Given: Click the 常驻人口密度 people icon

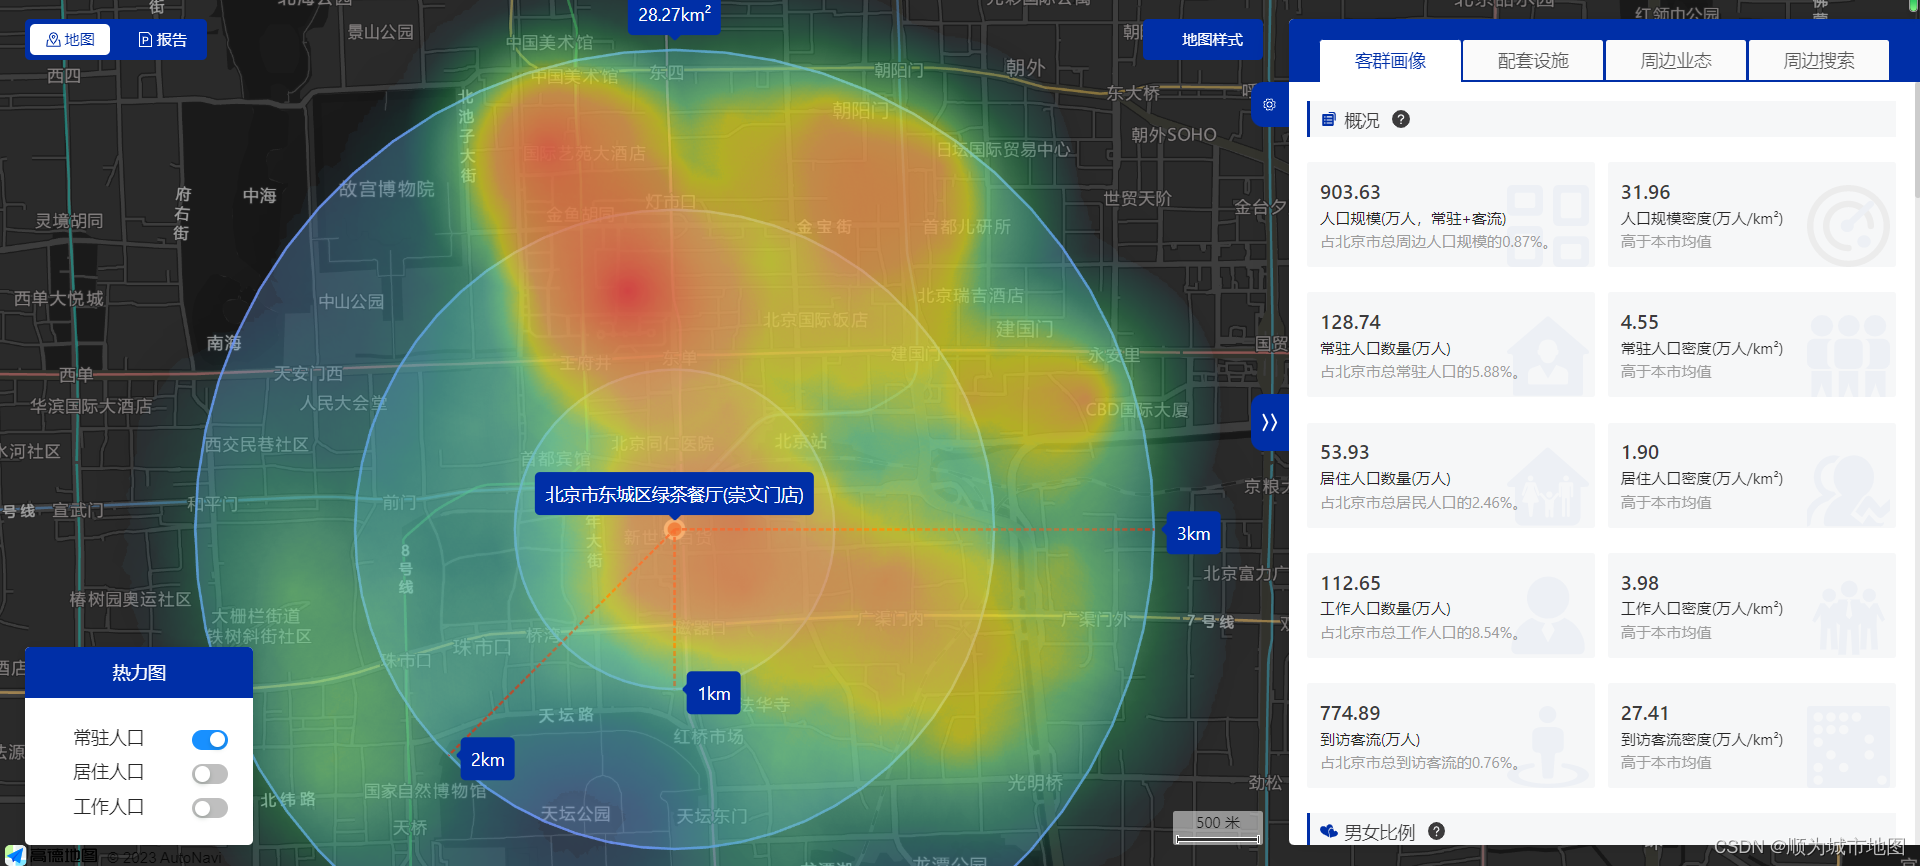Looking at the screenshot, I should pyautogui.click(x=1848, y=356).
